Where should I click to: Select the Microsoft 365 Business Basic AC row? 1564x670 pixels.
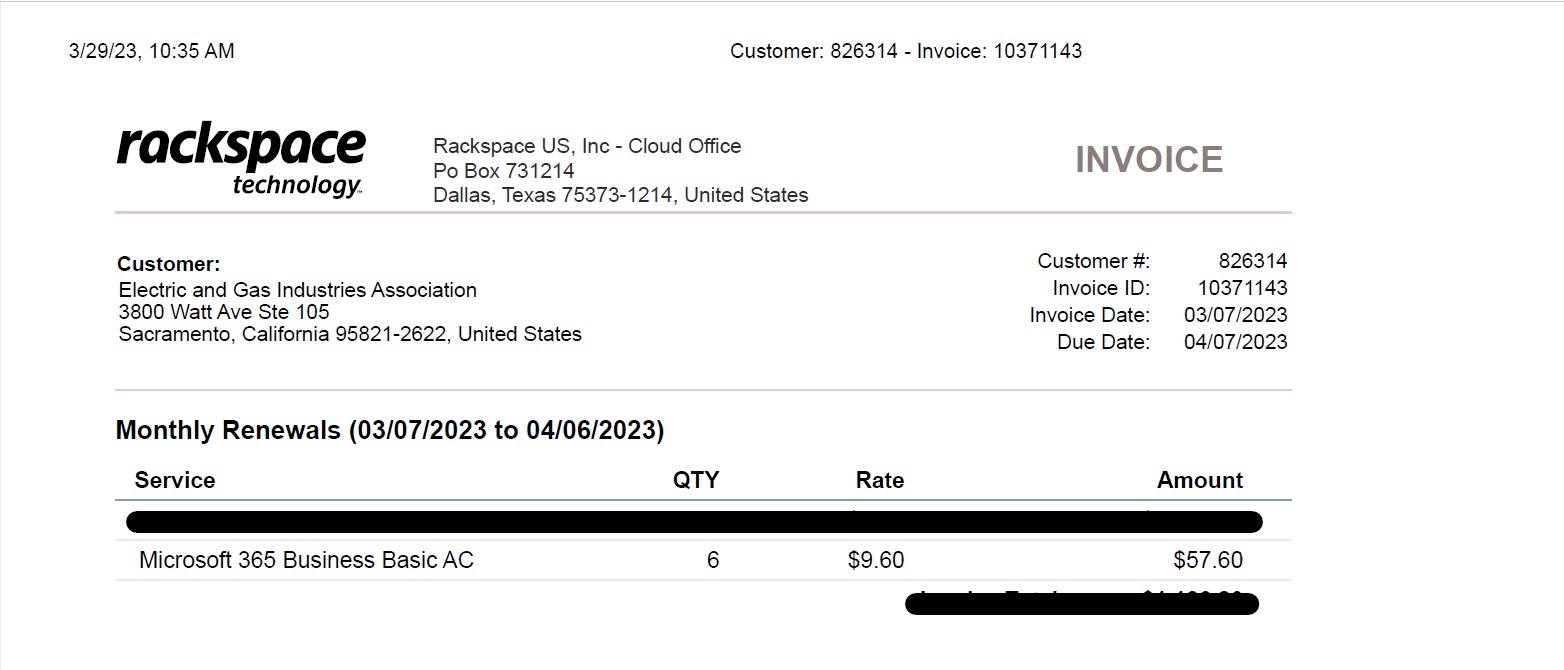click(x=306, y=560)
